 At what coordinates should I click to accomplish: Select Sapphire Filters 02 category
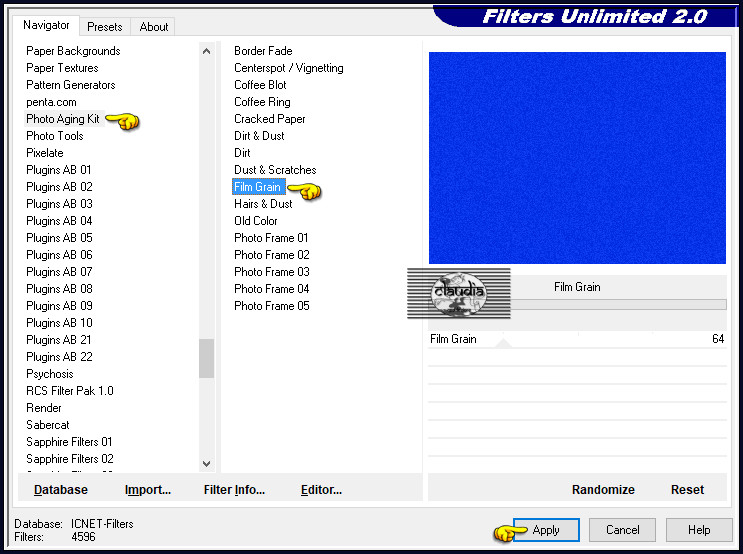tap(70, 459)
